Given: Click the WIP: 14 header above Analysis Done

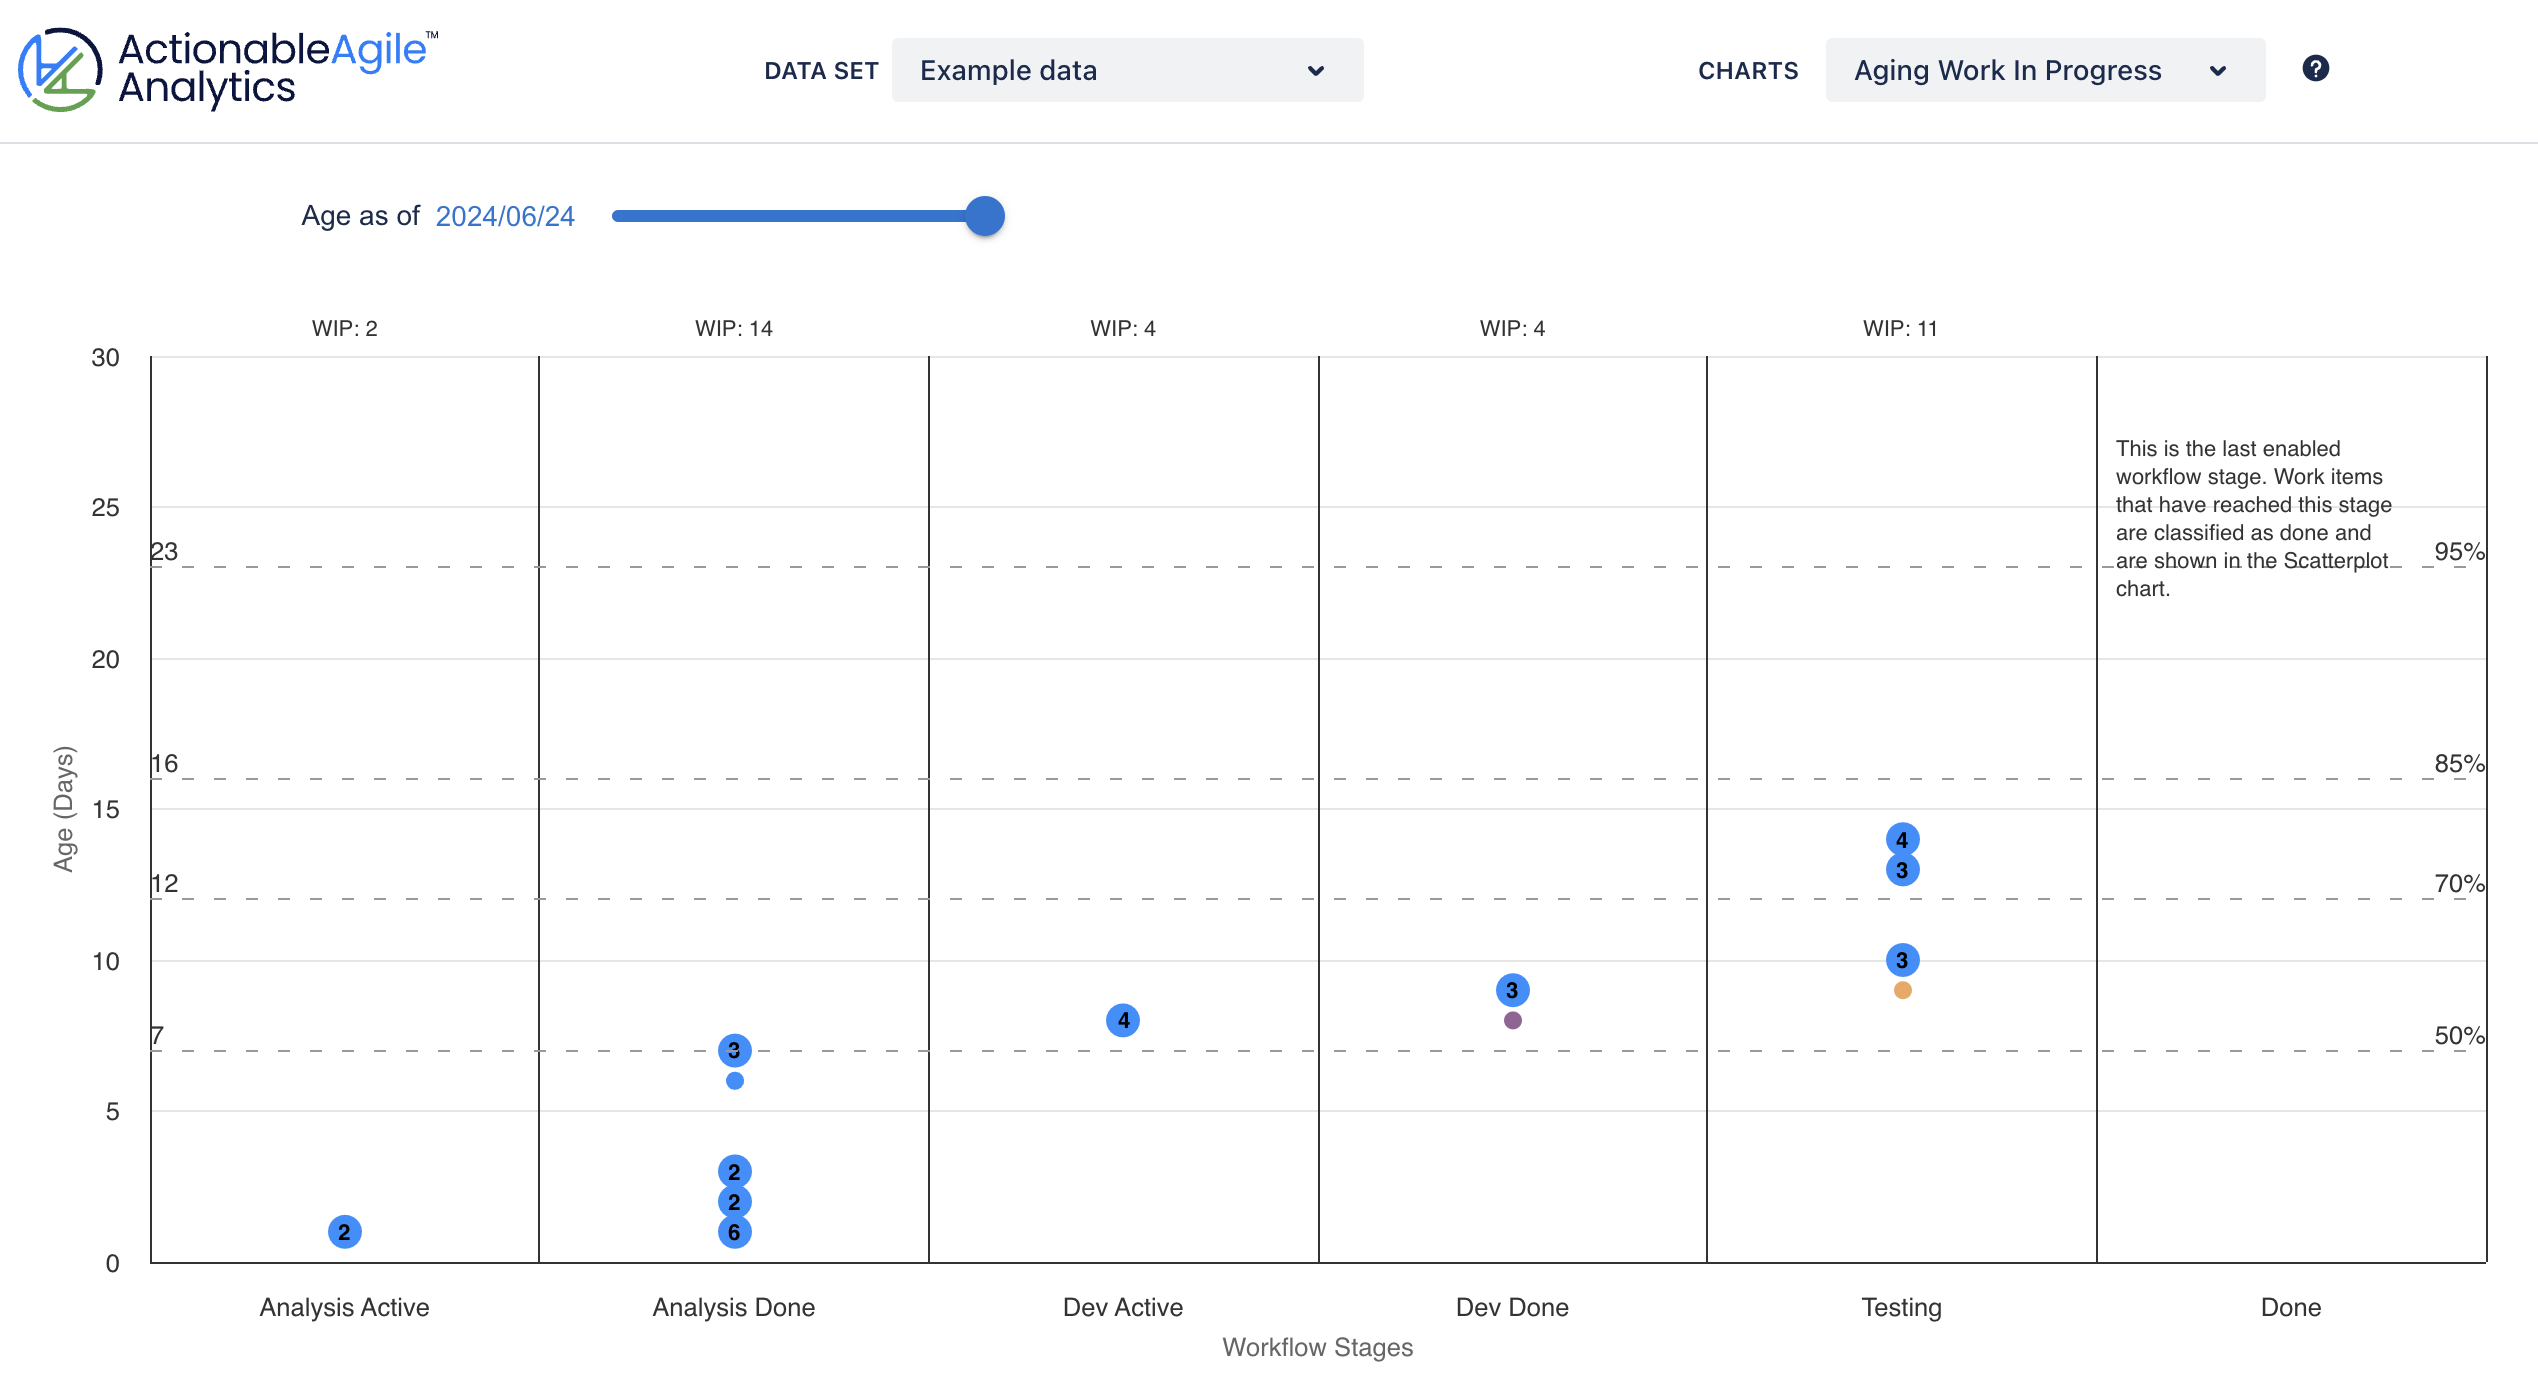Looking at the screenshot, I should 734,327.
